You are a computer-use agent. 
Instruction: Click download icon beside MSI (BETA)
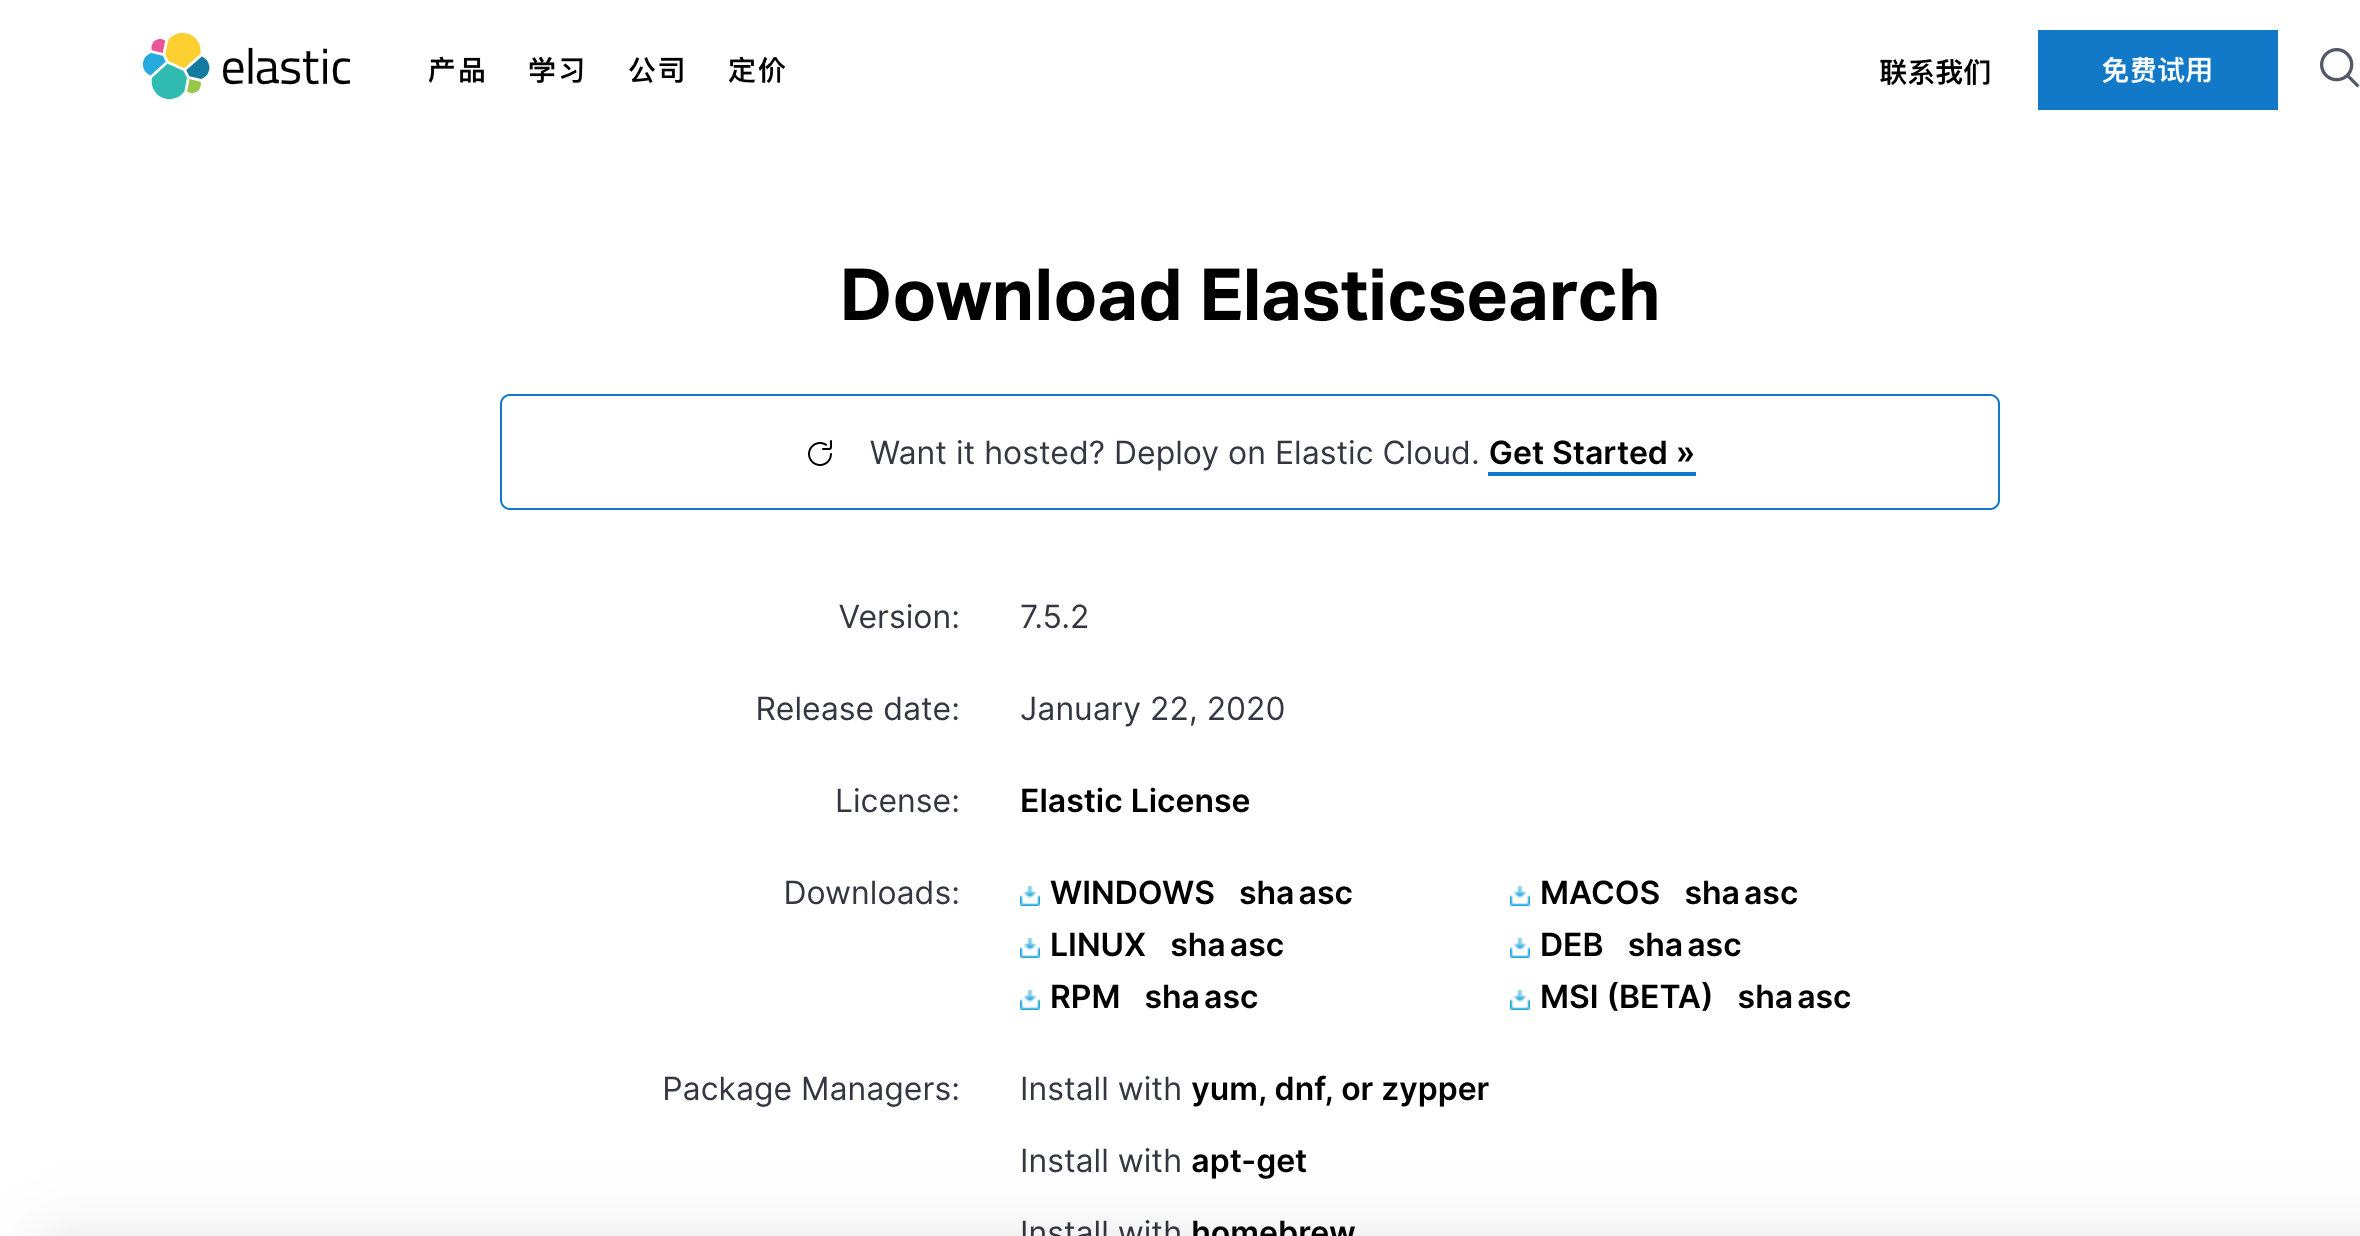tap(1519, 999)
